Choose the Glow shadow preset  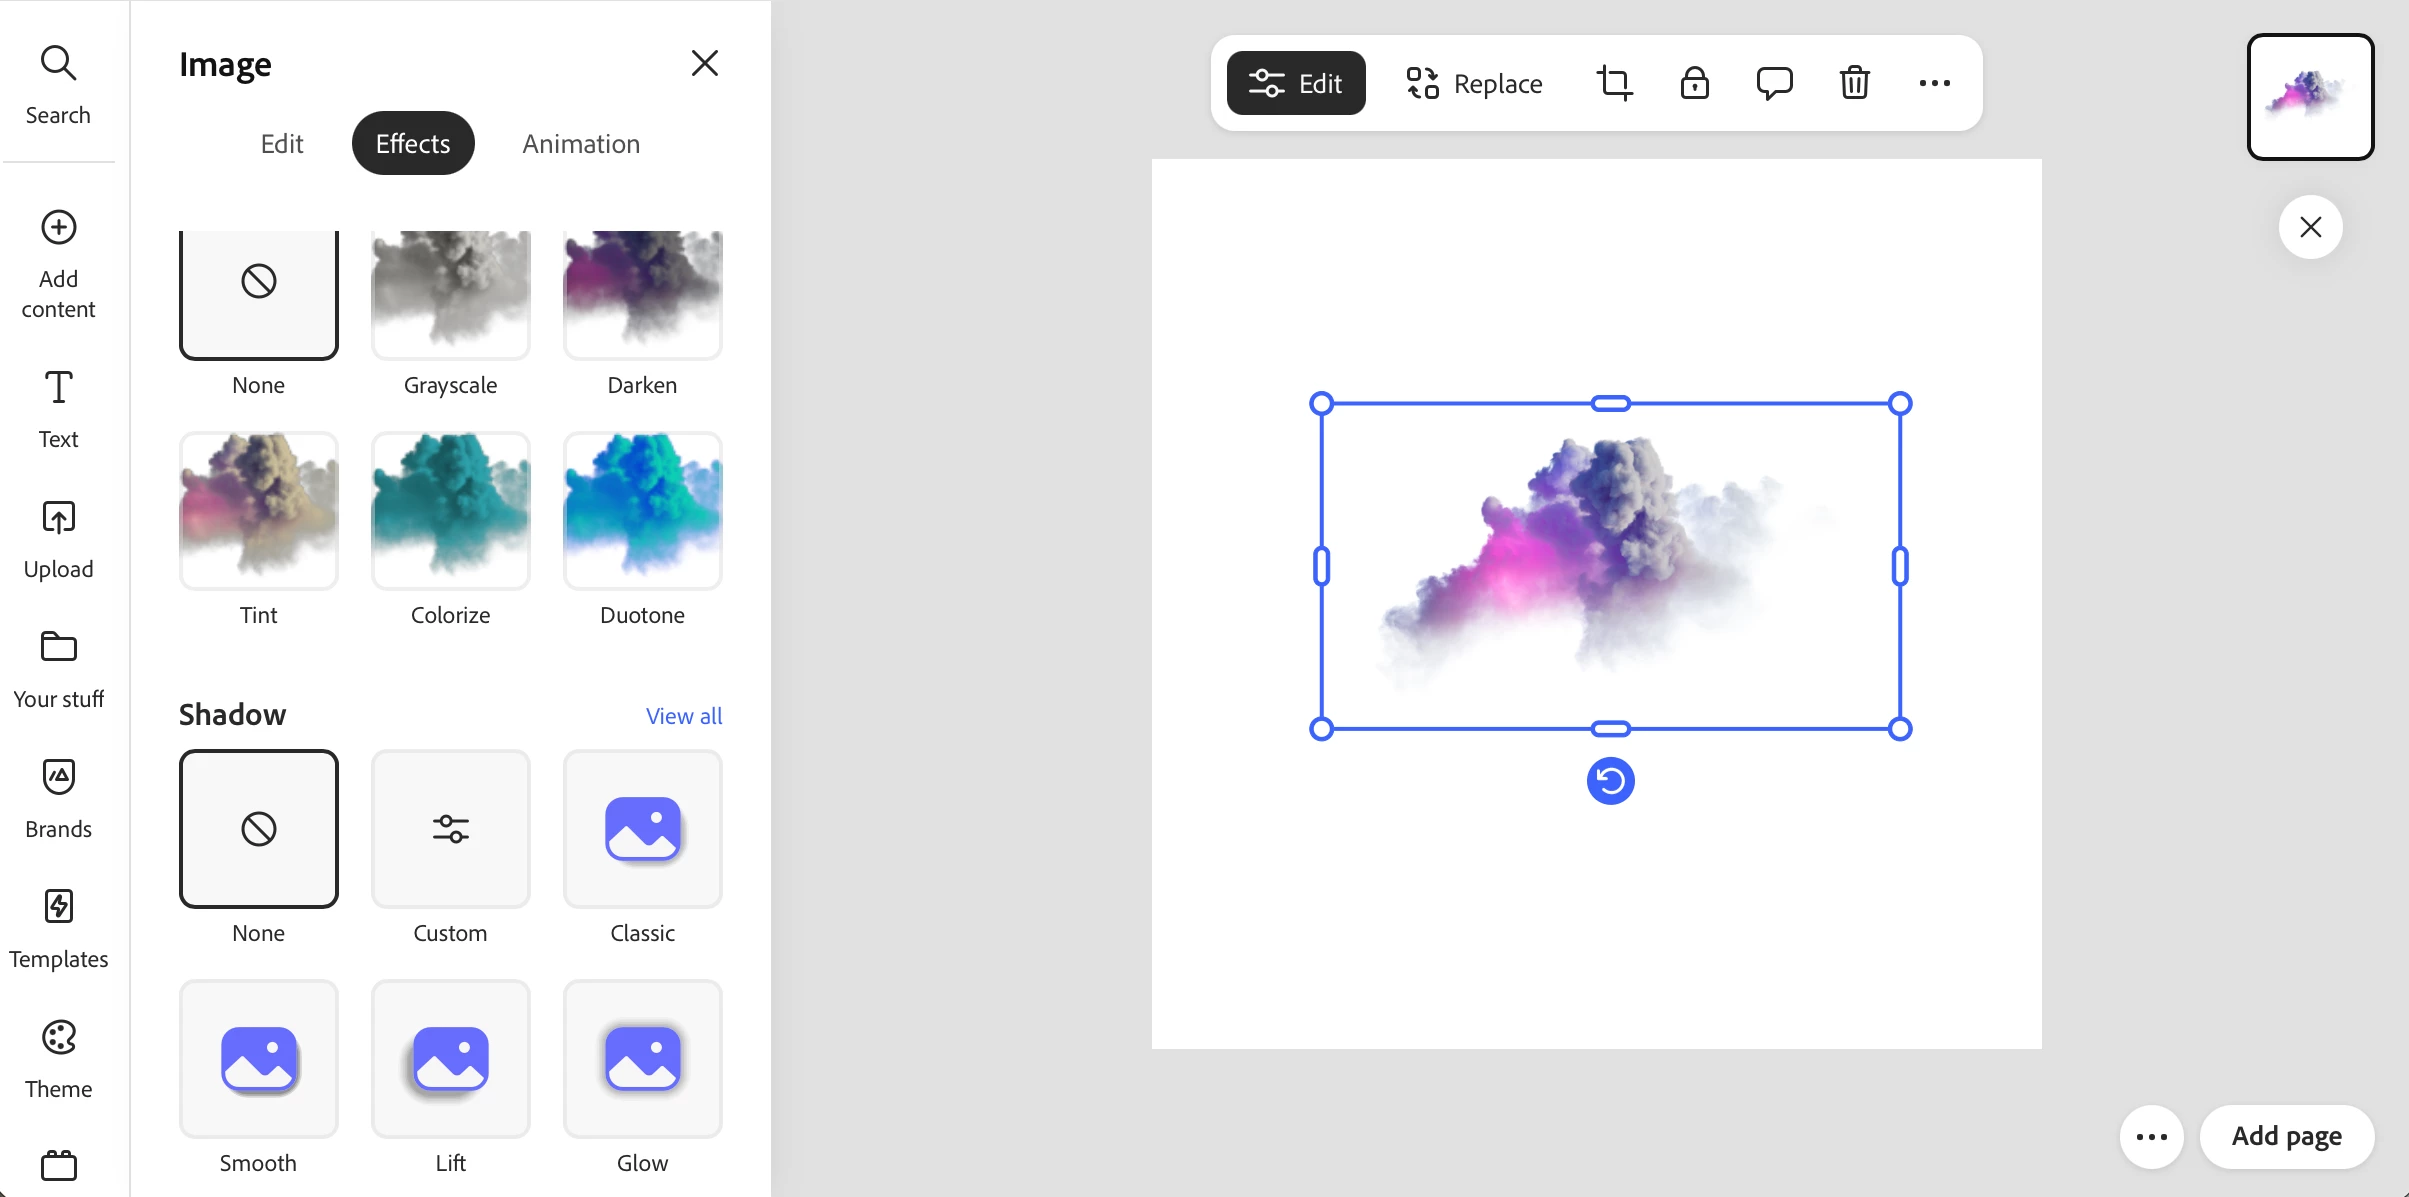[642, 1058]
